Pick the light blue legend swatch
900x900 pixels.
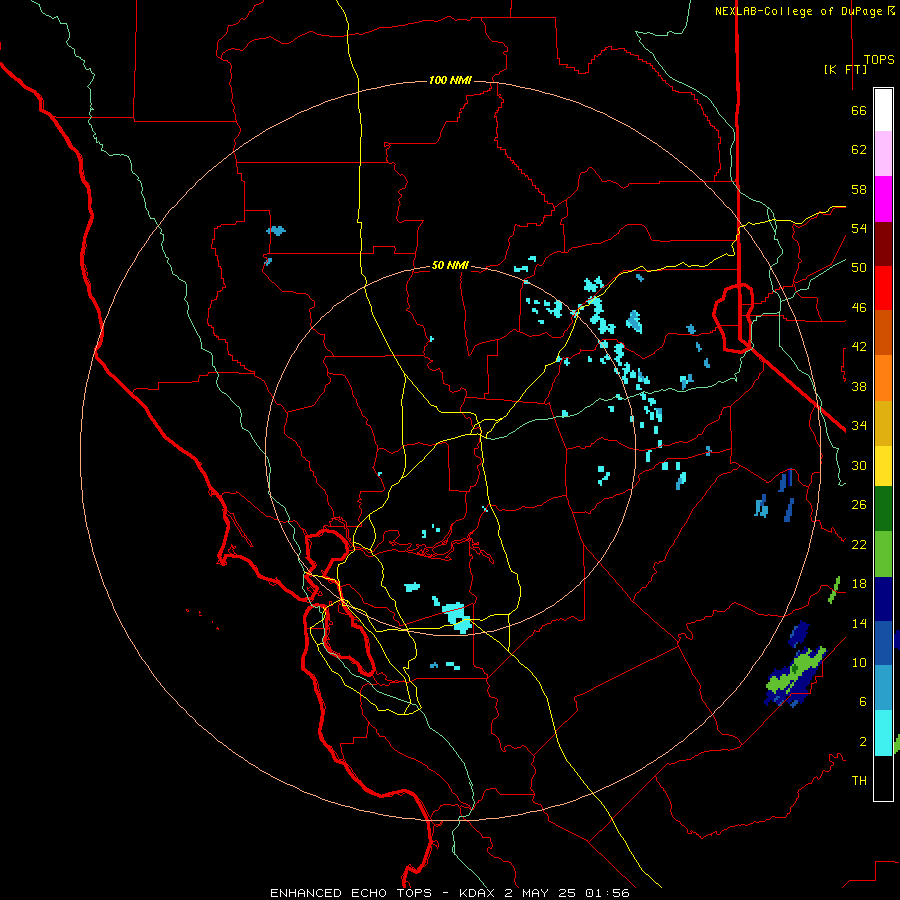883,687
